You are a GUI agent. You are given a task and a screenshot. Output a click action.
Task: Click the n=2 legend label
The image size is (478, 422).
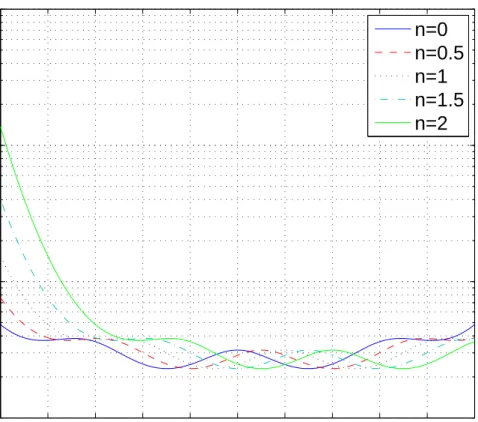(431, 123)
